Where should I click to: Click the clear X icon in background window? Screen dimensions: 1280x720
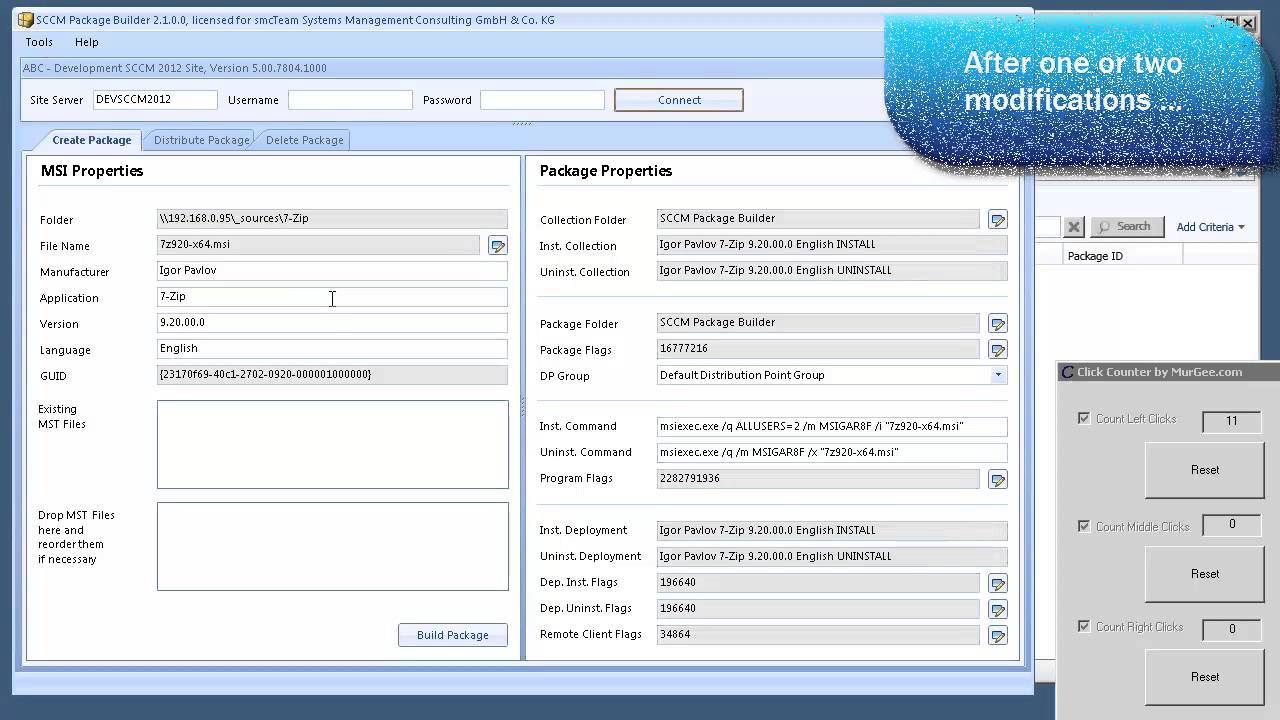pyautogui.click(x=1073, y=227)
